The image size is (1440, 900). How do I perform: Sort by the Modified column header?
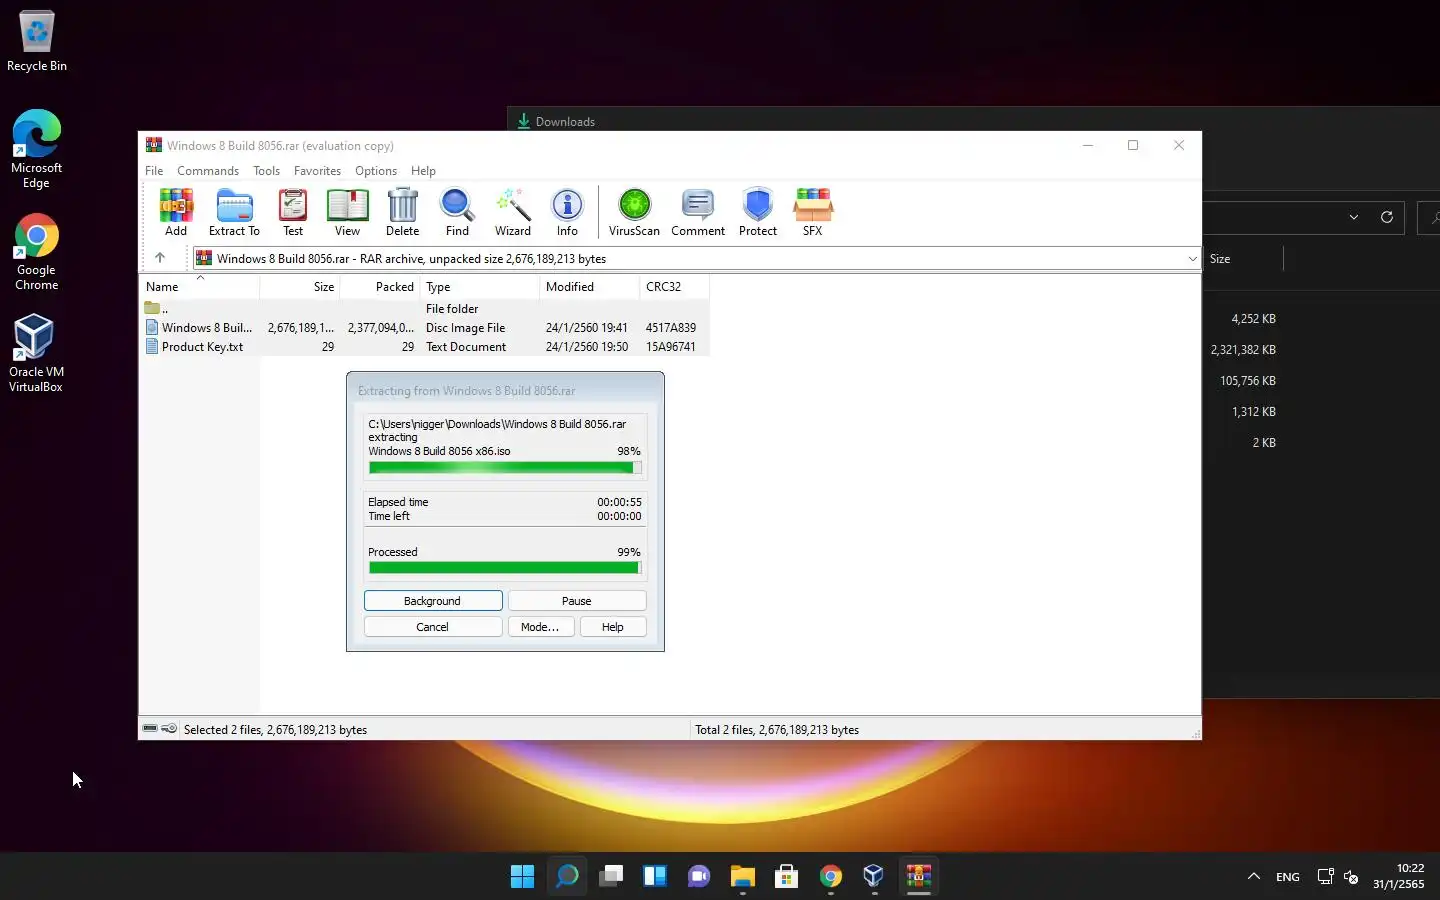(x=589, y=287)
